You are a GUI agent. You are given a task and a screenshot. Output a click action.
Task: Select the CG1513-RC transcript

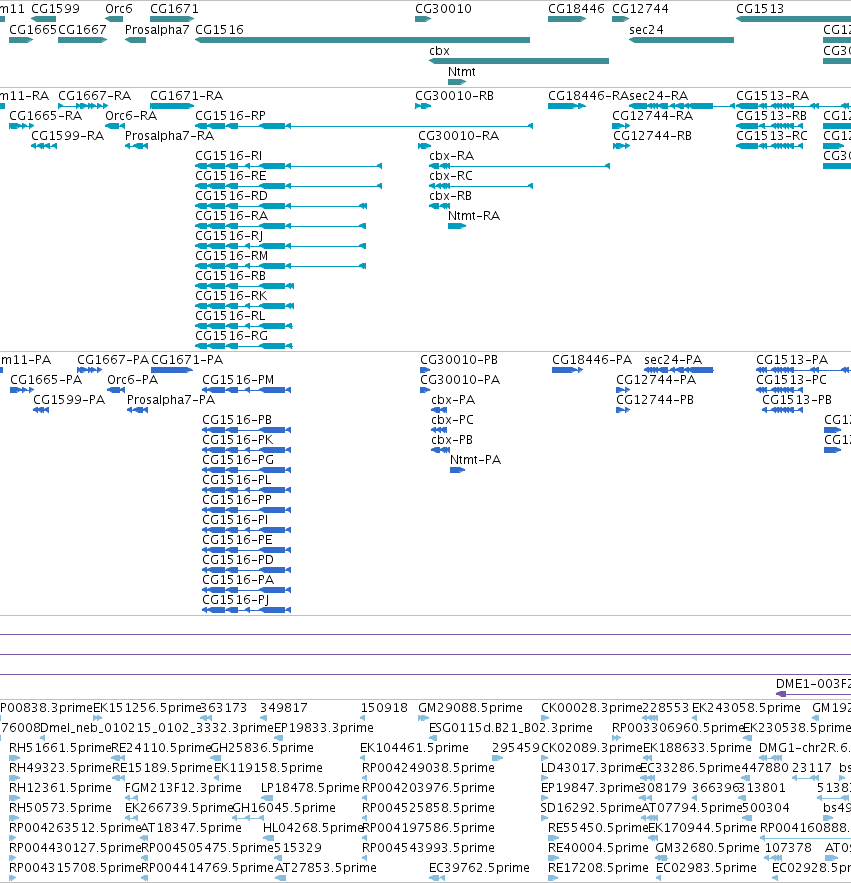coord(770,146)
